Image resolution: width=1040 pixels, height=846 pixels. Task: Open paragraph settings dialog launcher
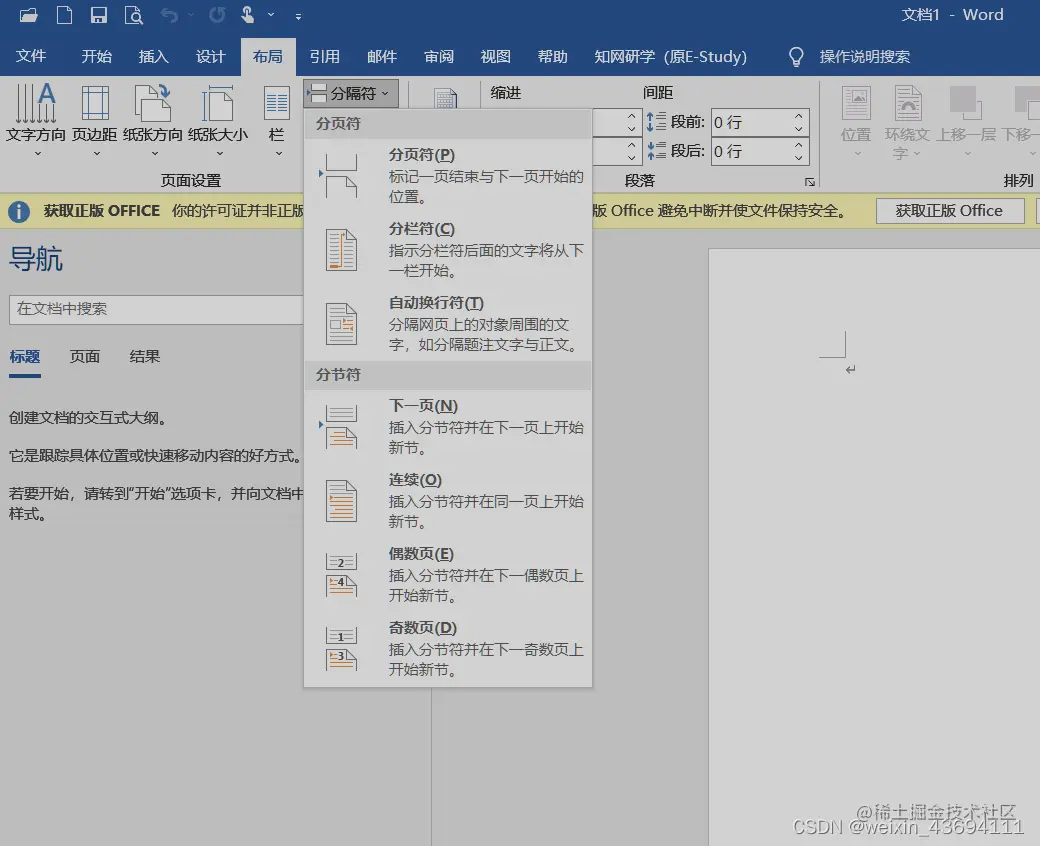[810, 182]
